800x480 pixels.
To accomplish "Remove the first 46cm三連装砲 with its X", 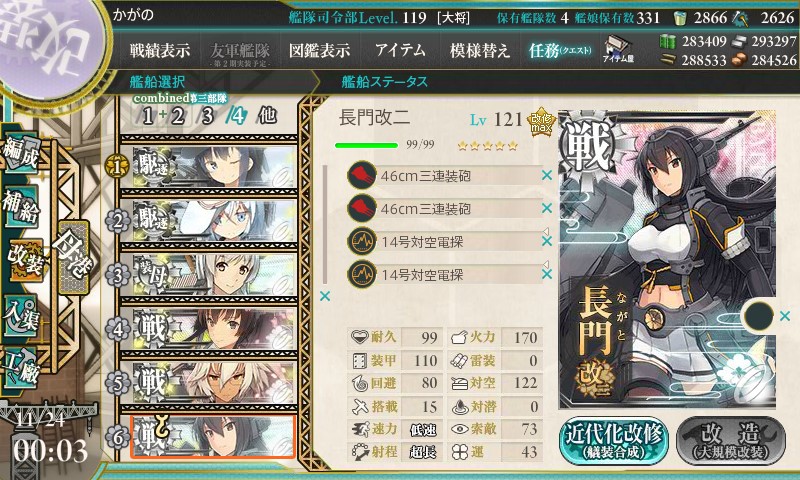I will pos(546,175).
